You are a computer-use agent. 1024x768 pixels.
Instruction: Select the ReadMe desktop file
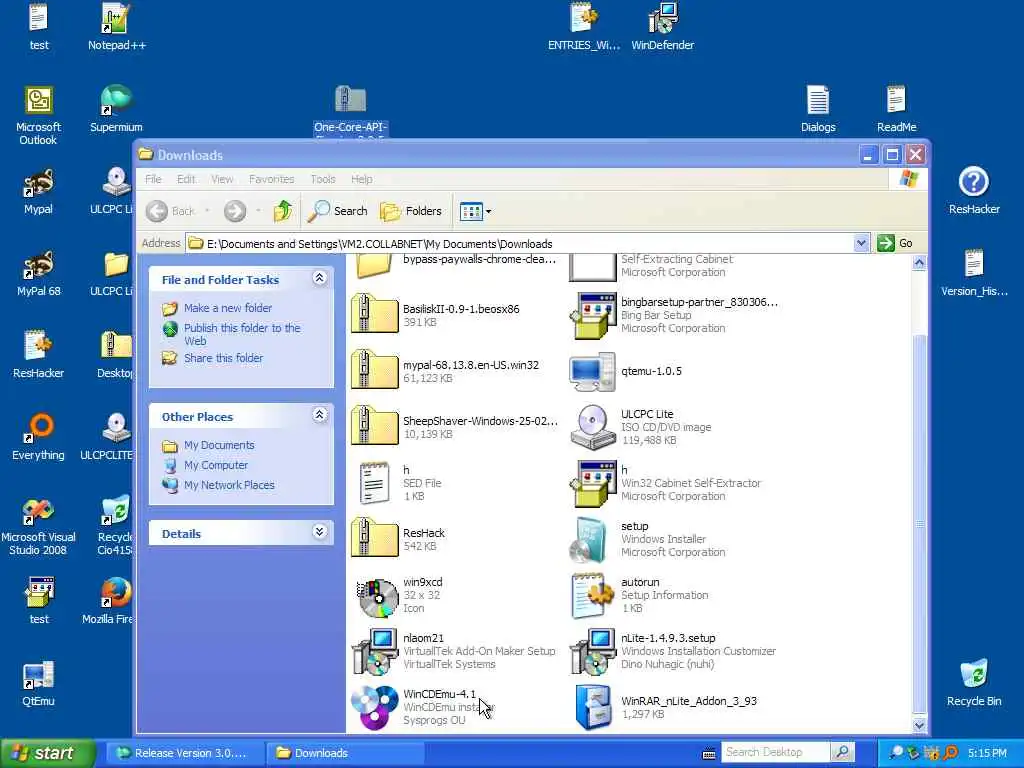point(896,108)
